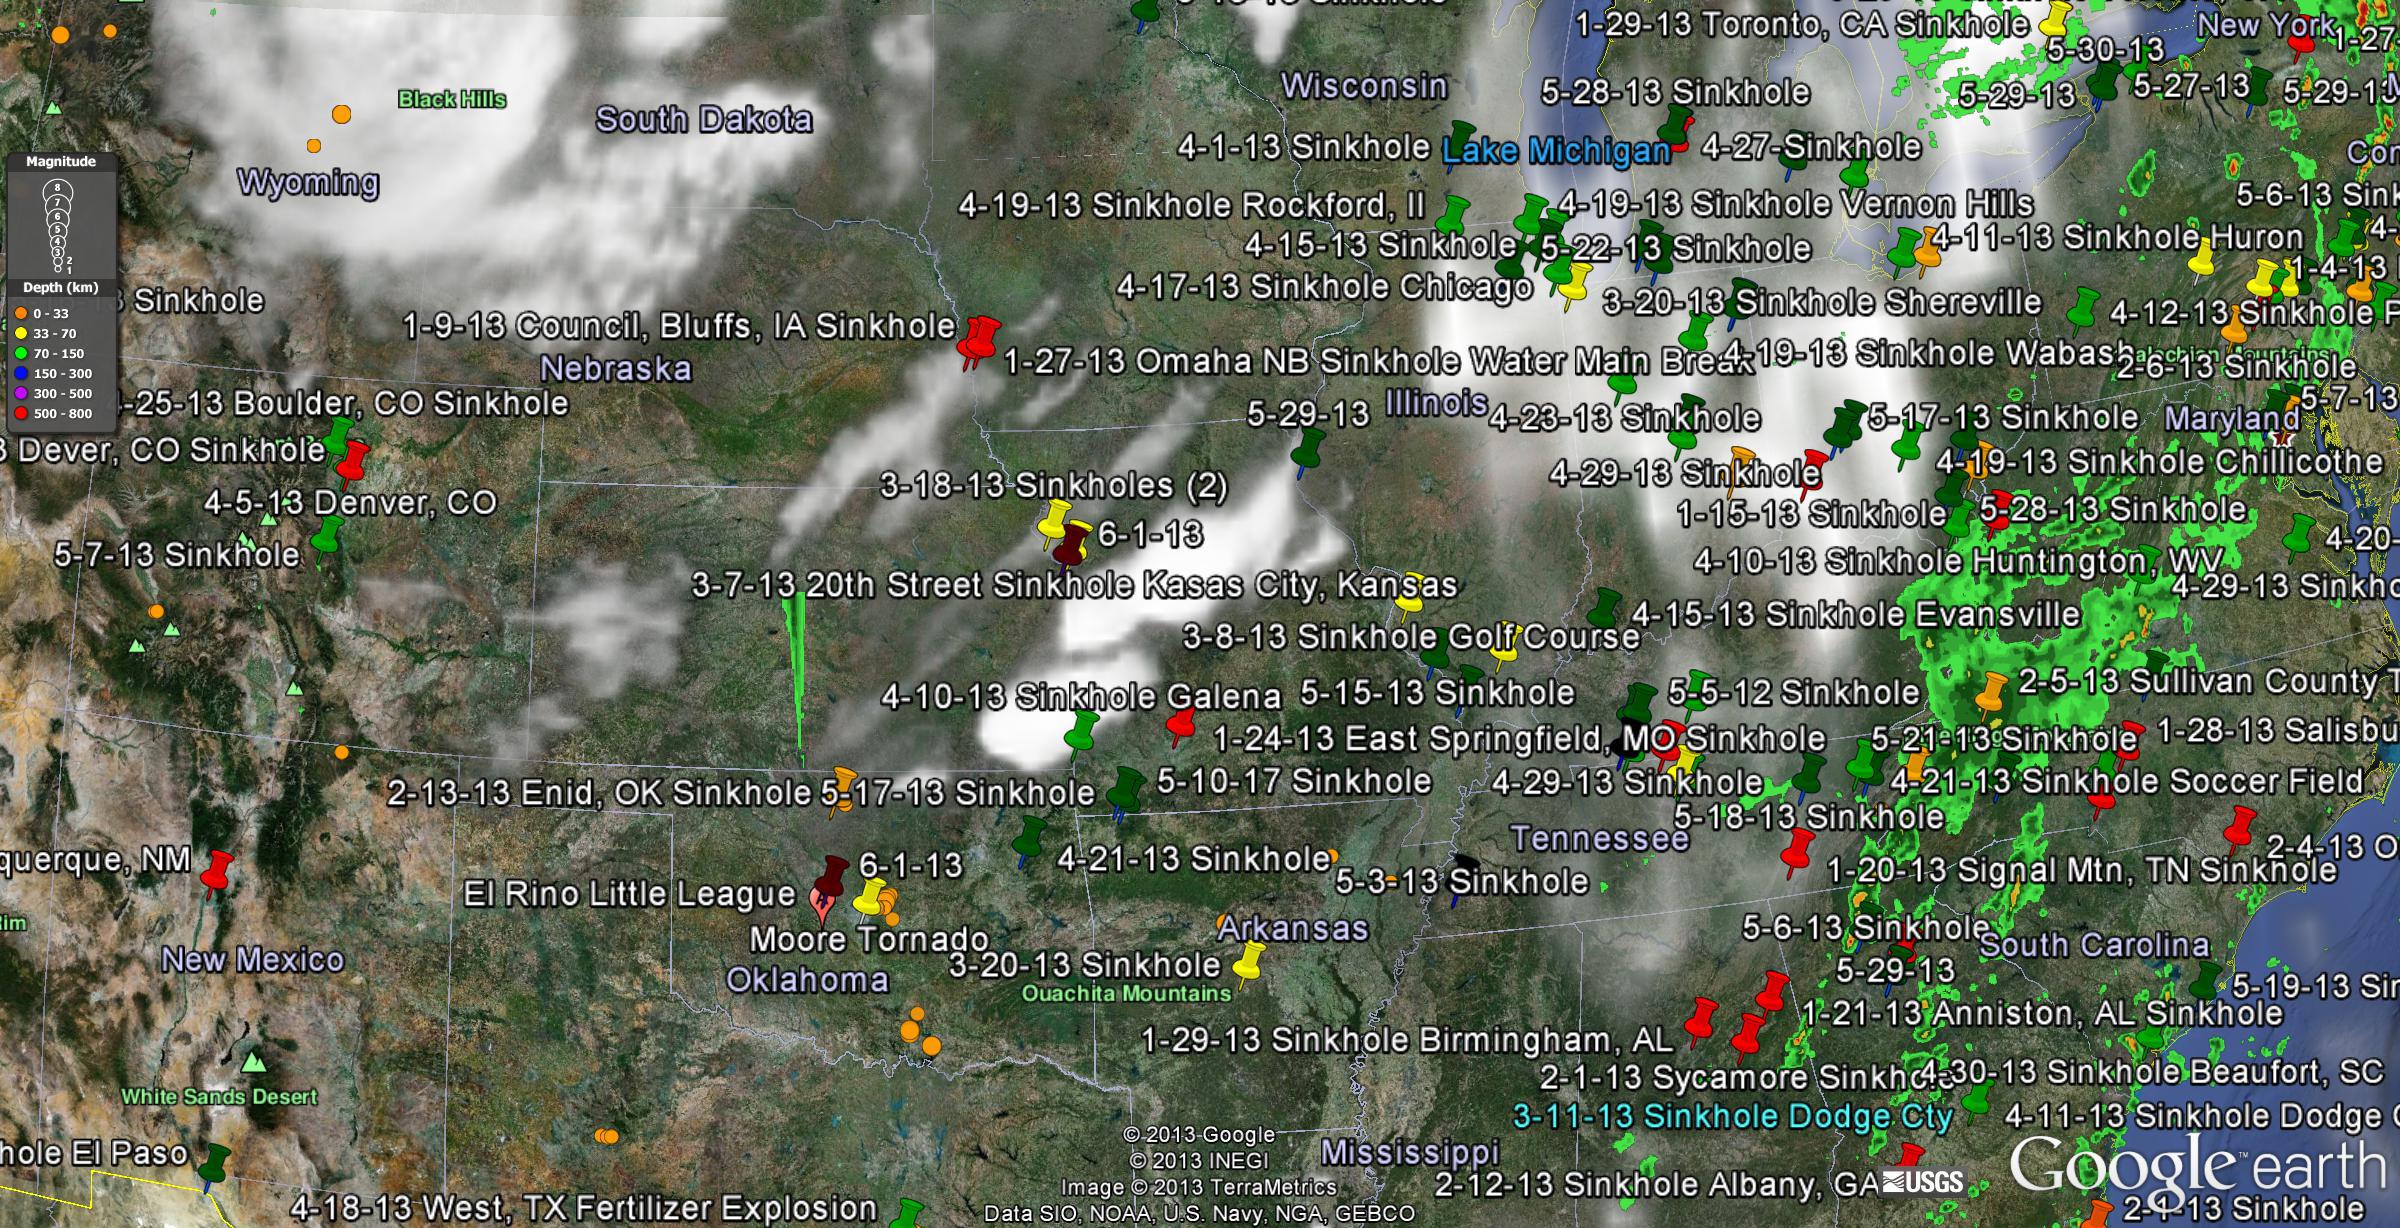This screenshot has height=1228, width=2400.
Task: Click large orange earthquake dot in Wyoming
Action: pos(341,114)
